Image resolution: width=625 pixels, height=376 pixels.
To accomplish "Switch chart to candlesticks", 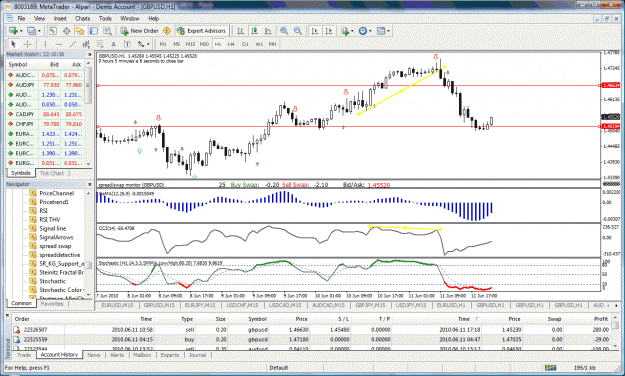I will tap(254, 31).
